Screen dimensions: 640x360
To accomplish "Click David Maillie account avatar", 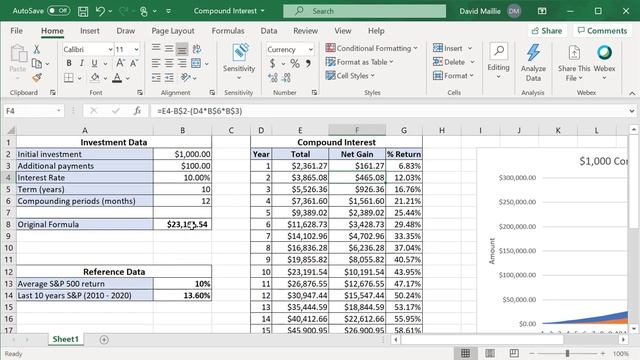I will (514, 11).
